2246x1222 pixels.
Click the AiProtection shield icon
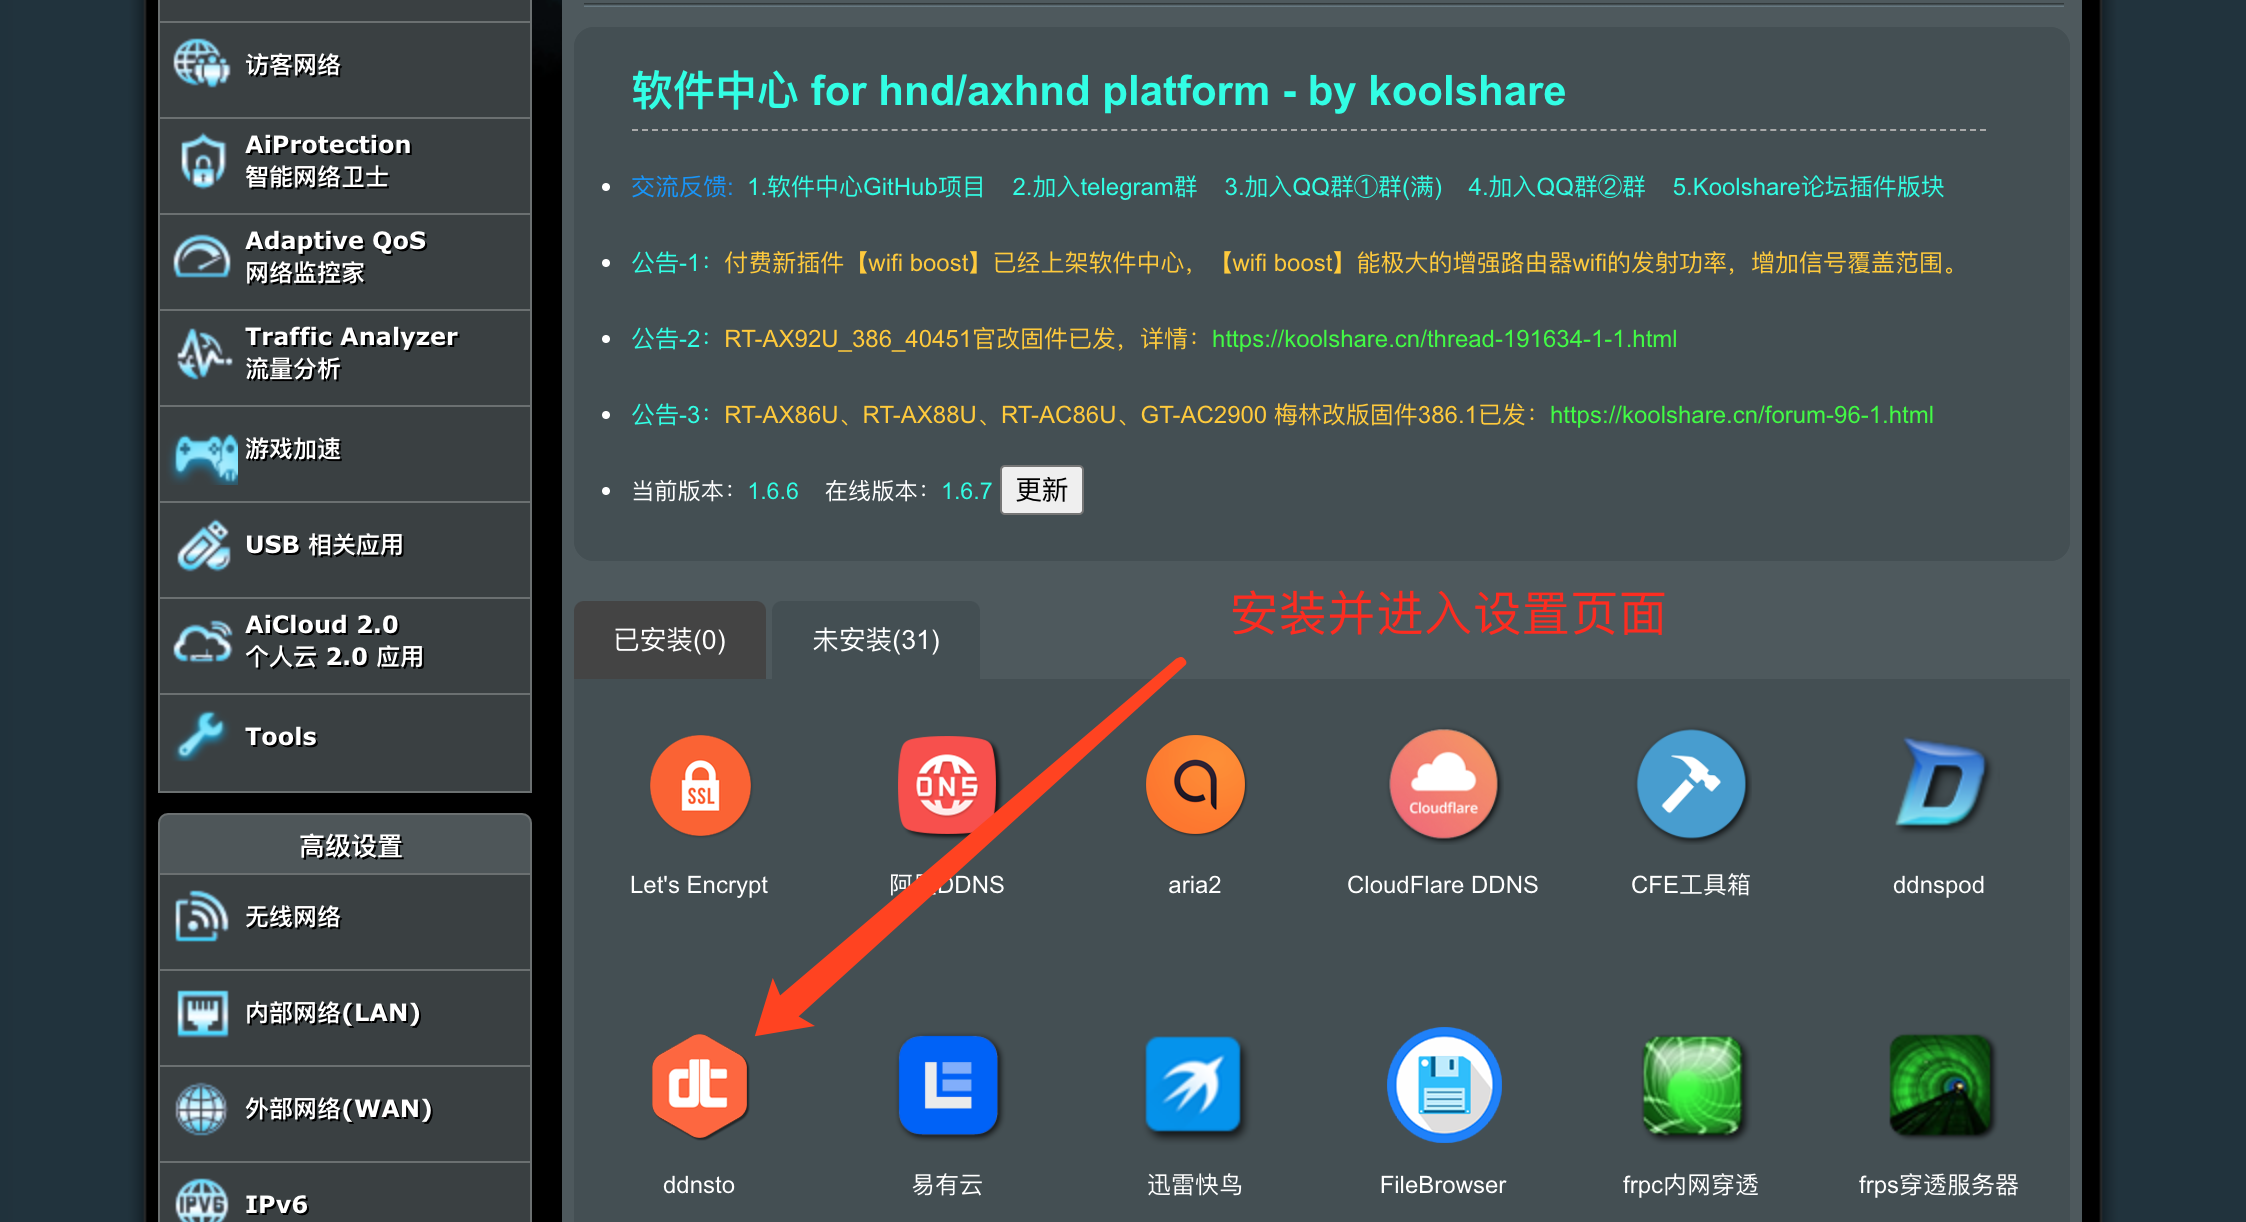coord(202,160)
